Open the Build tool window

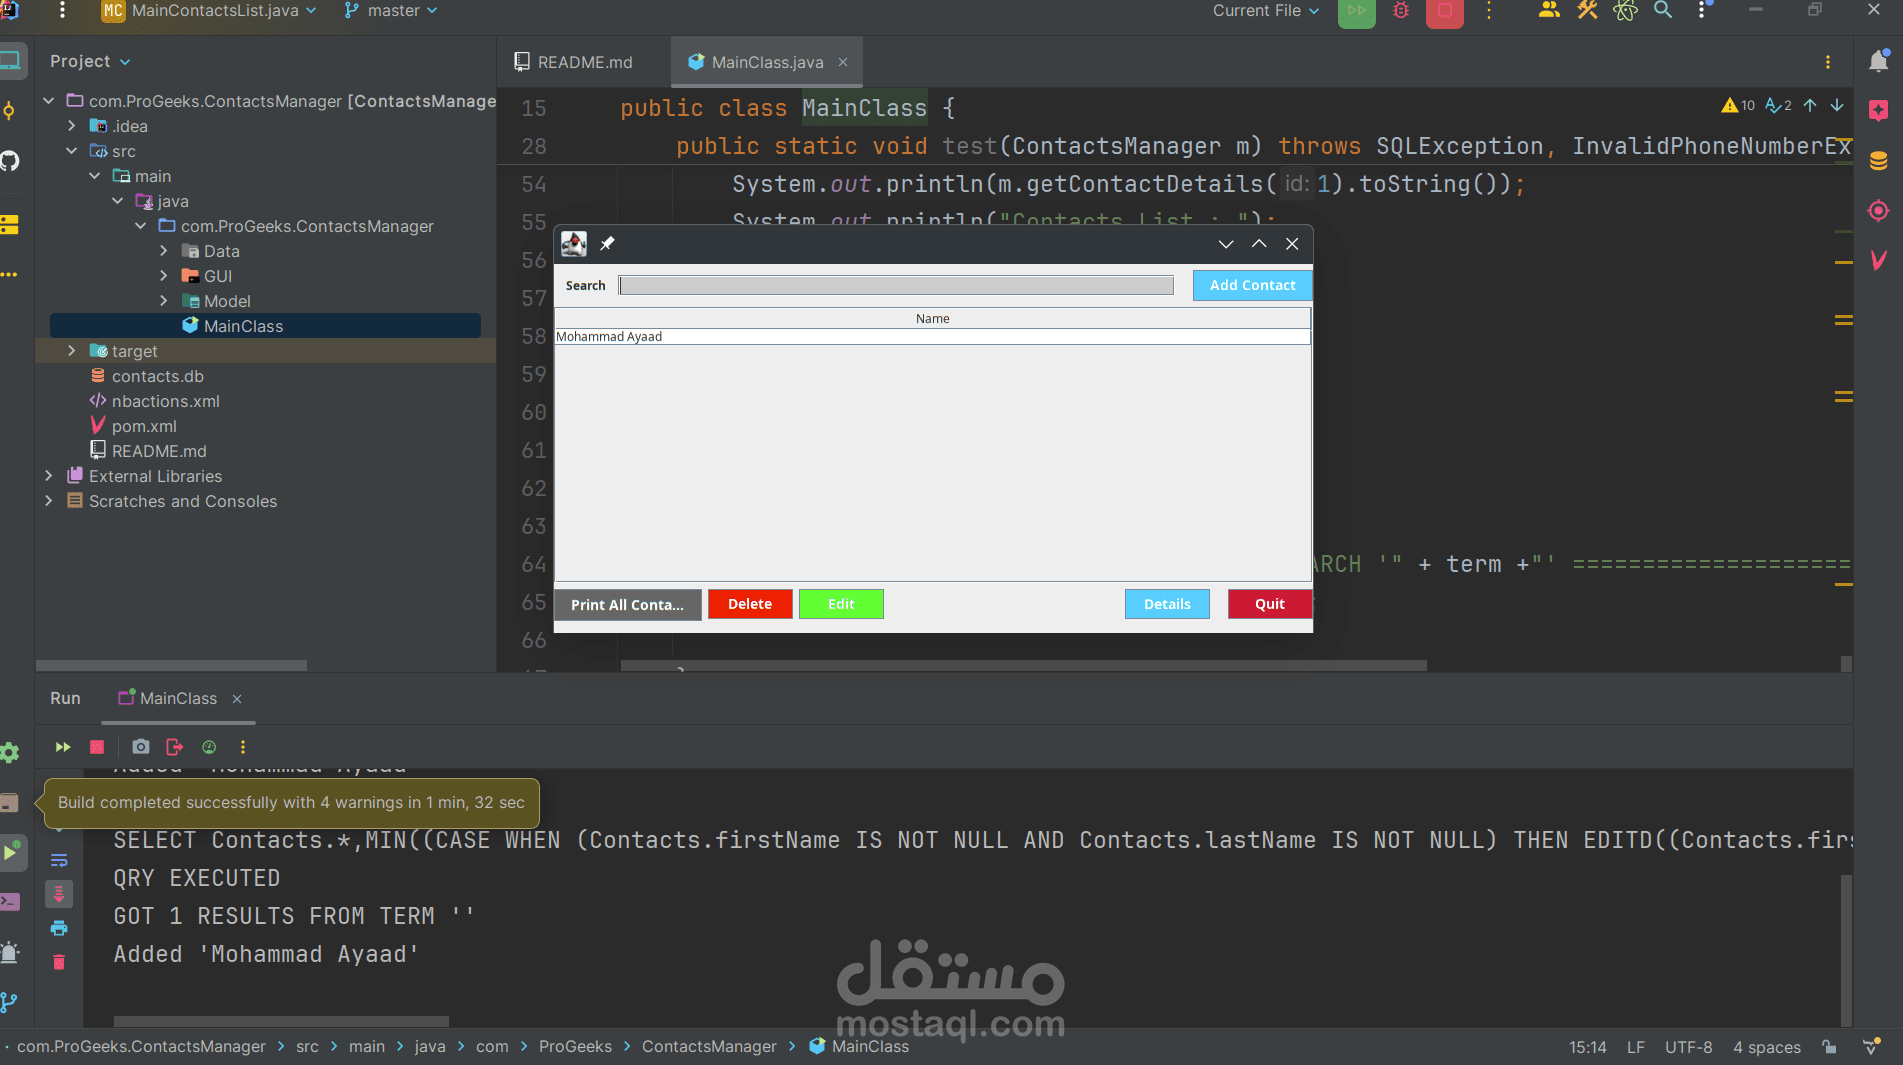10,803
